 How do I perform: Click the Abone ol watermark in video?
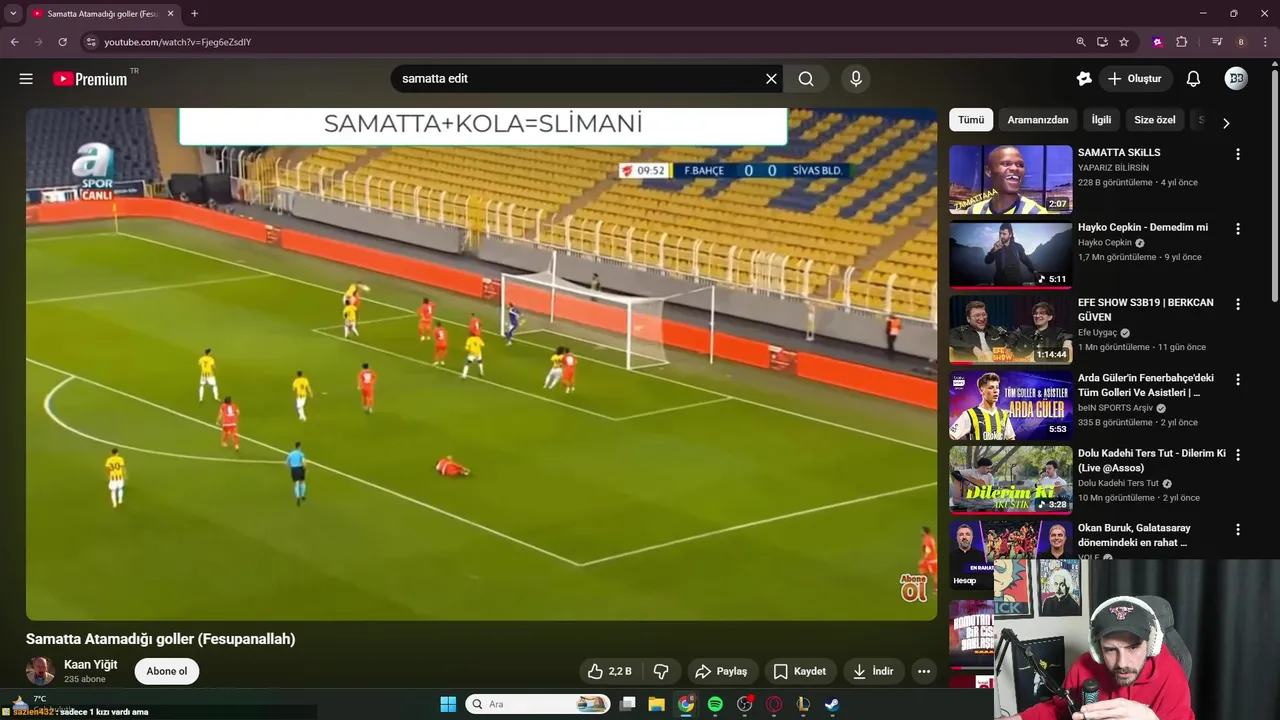(914, 588)
